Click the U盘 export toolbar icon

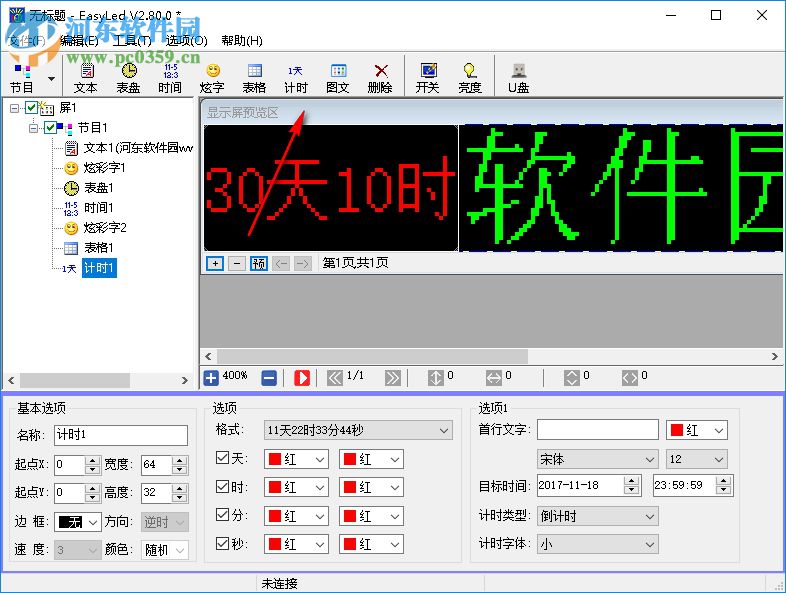click(x=518, y=78)
